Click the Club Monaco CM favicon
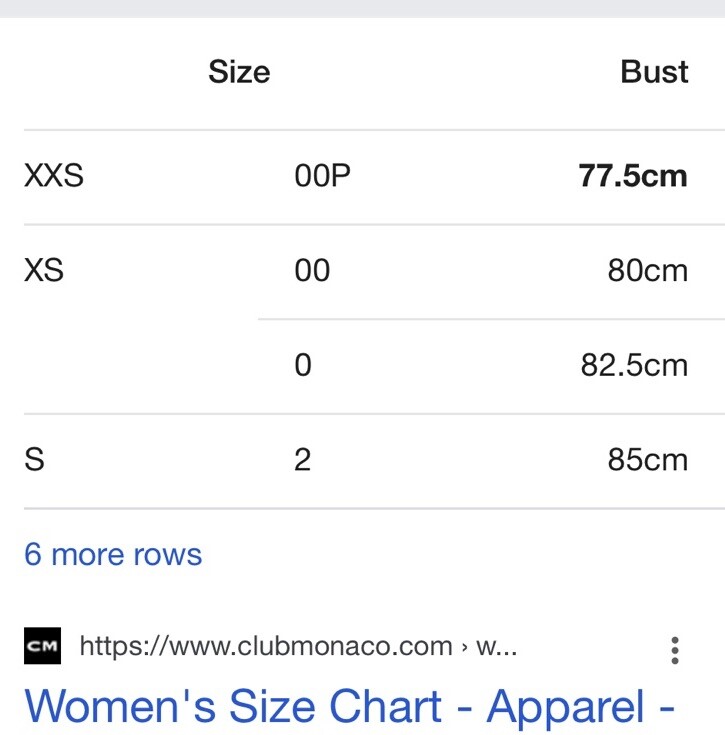This screenshot has height=735, width=725. tap(42, 645)
